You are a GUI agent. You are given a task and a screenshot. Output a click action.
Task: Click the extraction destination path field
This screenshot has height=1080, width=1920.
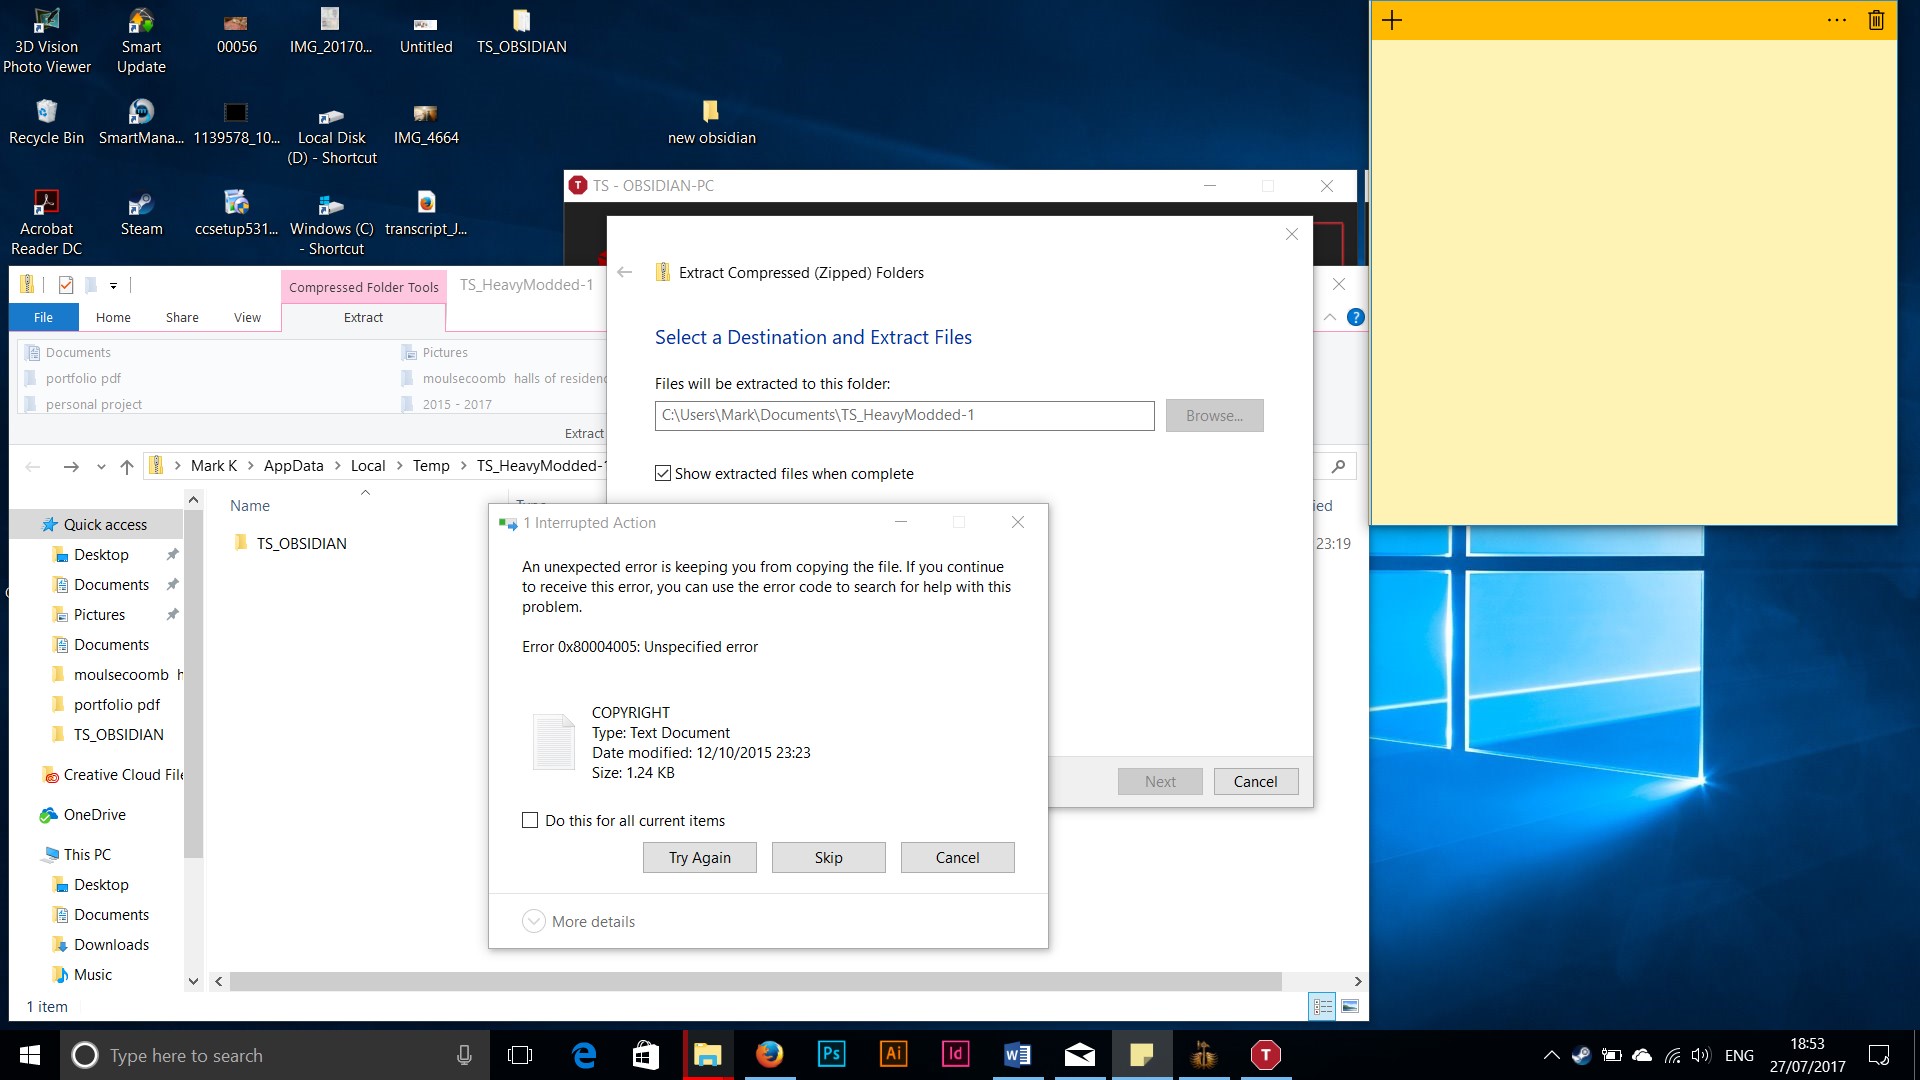pyautogui.click(x=904, y=415)
